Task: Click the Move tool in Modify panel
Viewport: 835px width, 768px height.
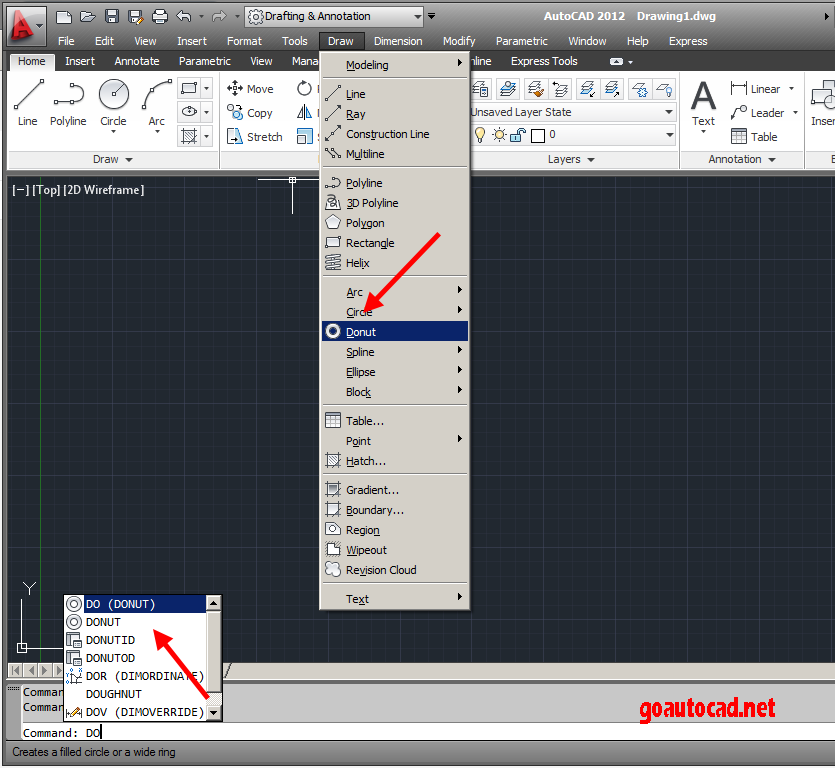Action: pyautogui.click(x=249, y=88)
